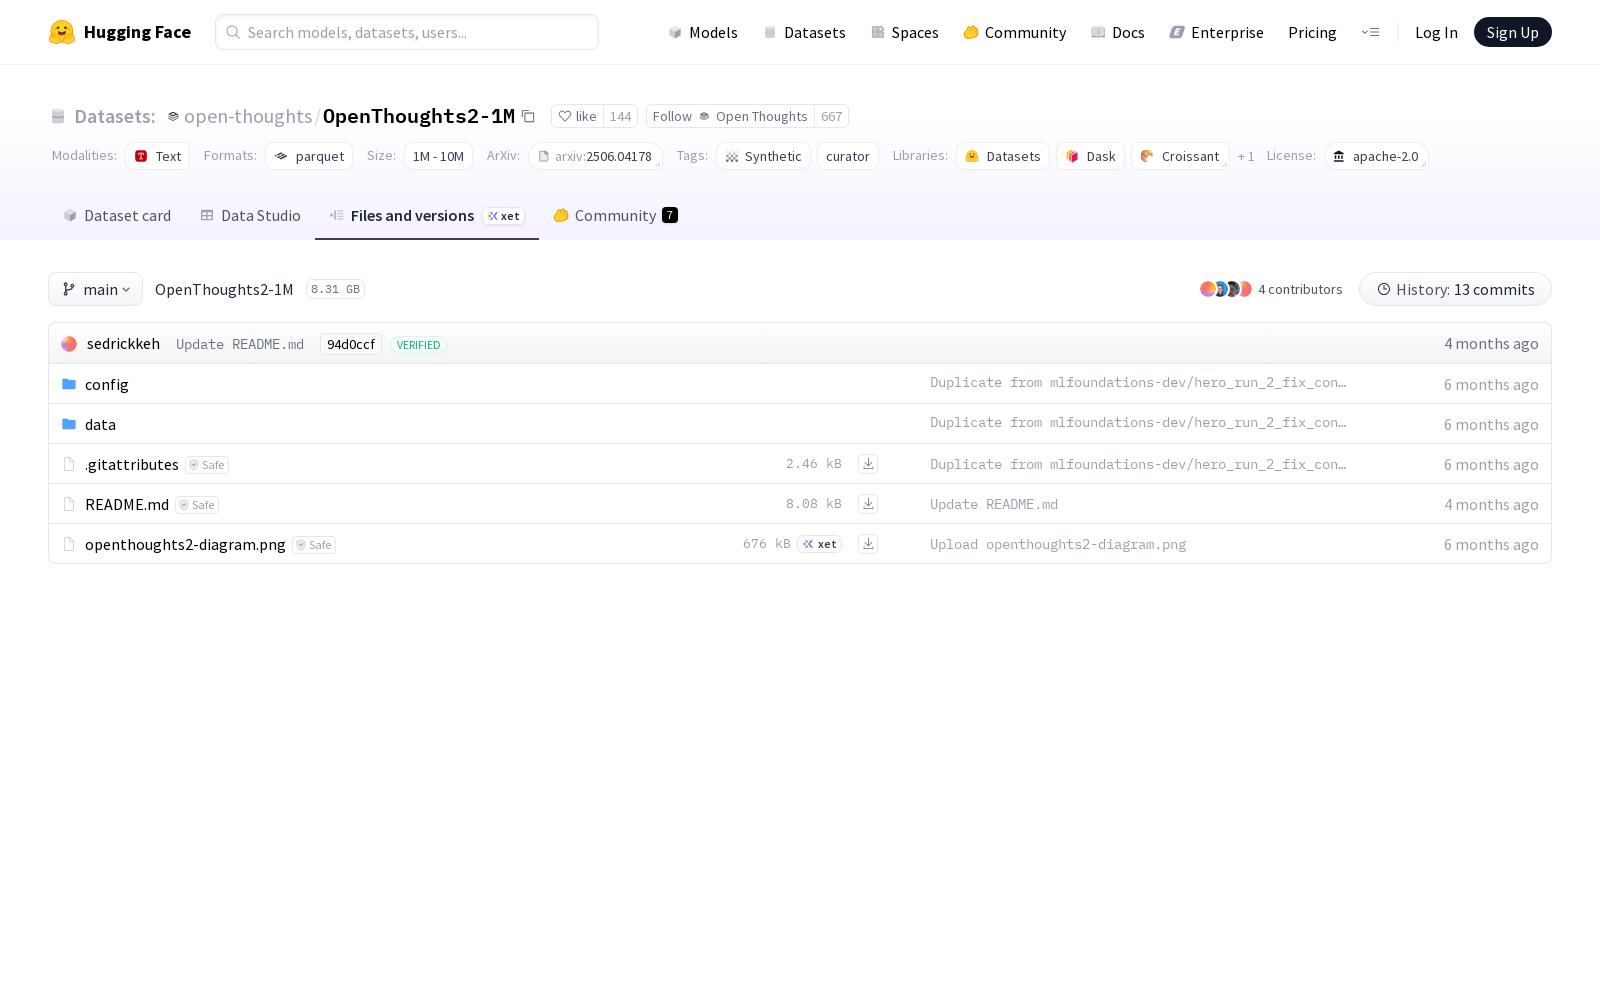The height and width of the screenshot is (1000, 1600).
Task: Click the parquet format tag
Action: [309, 156]
